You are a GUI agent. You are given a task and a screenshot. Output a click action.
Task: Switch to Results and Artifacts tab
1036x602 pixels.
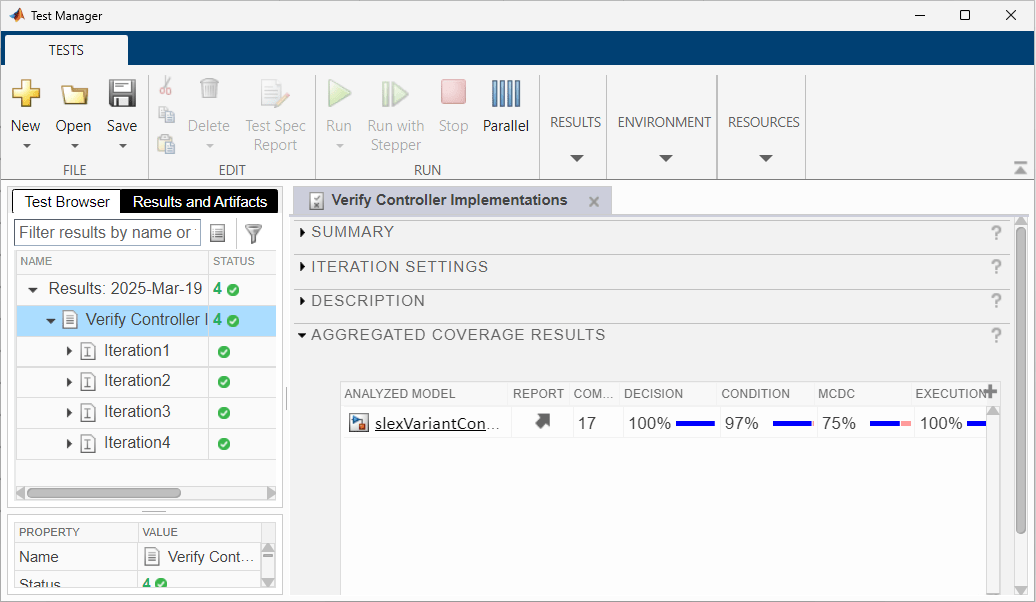(200, 201)
